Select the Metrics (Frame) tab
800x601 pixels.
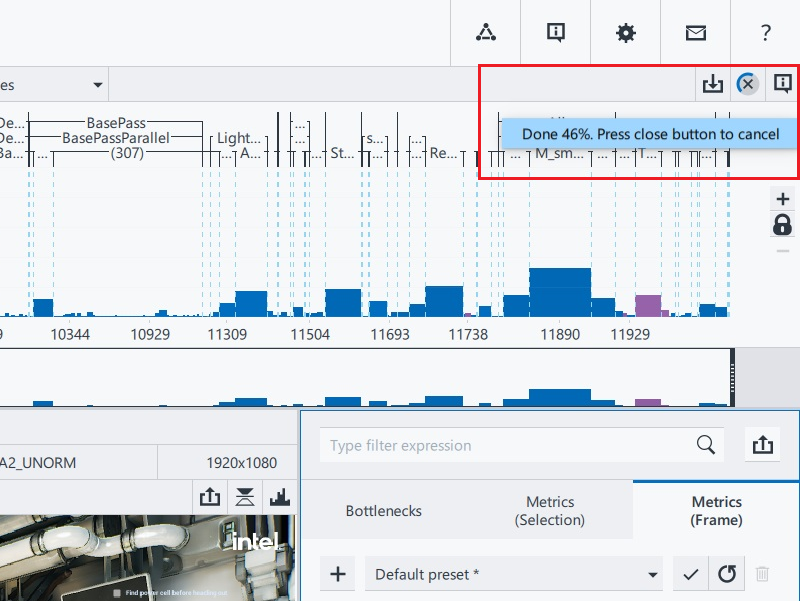pos(716,511)
